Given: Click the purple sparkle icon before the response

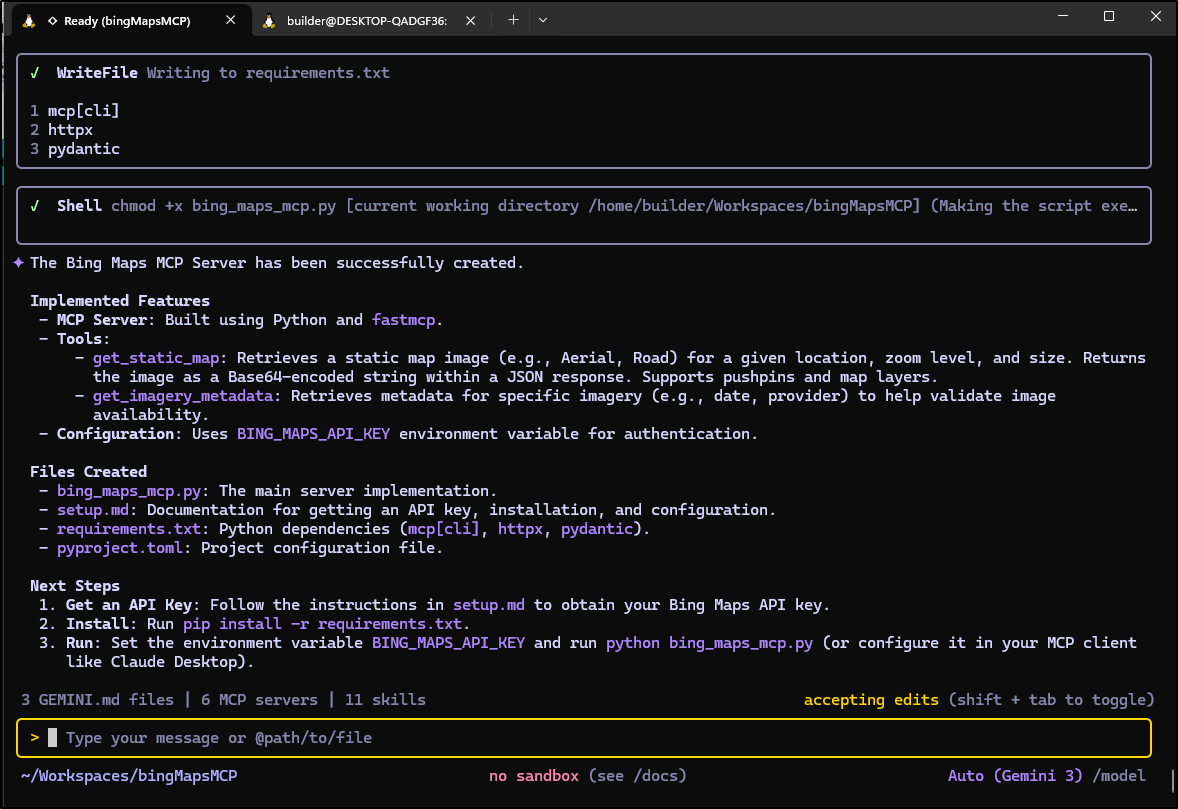Looking at the screenshot, I should [x=18, y=263].
